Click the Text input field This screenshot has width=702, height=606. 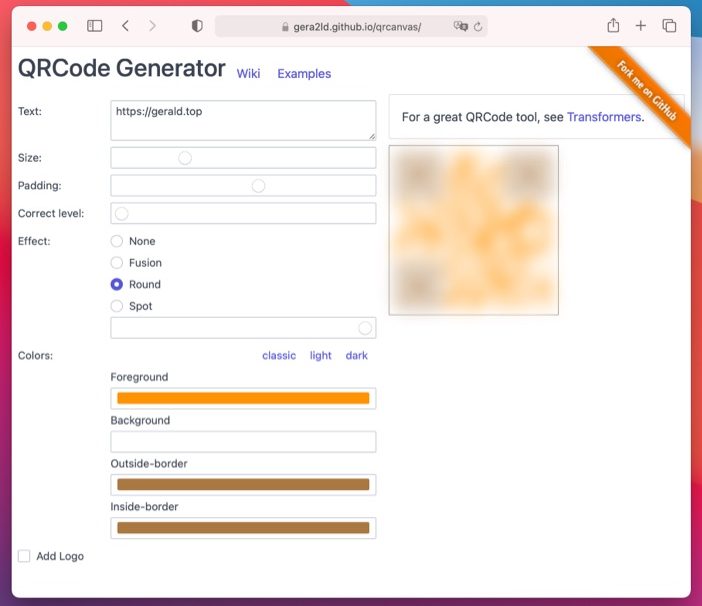243,120
